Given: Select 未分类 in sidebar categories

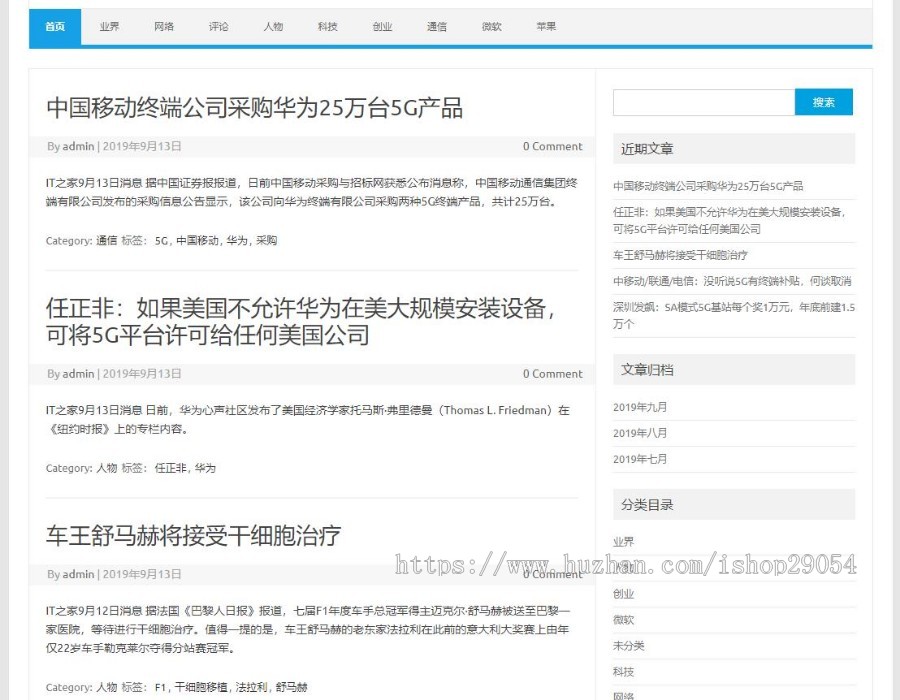Looking at the screenshot, I should coord(628,646).
